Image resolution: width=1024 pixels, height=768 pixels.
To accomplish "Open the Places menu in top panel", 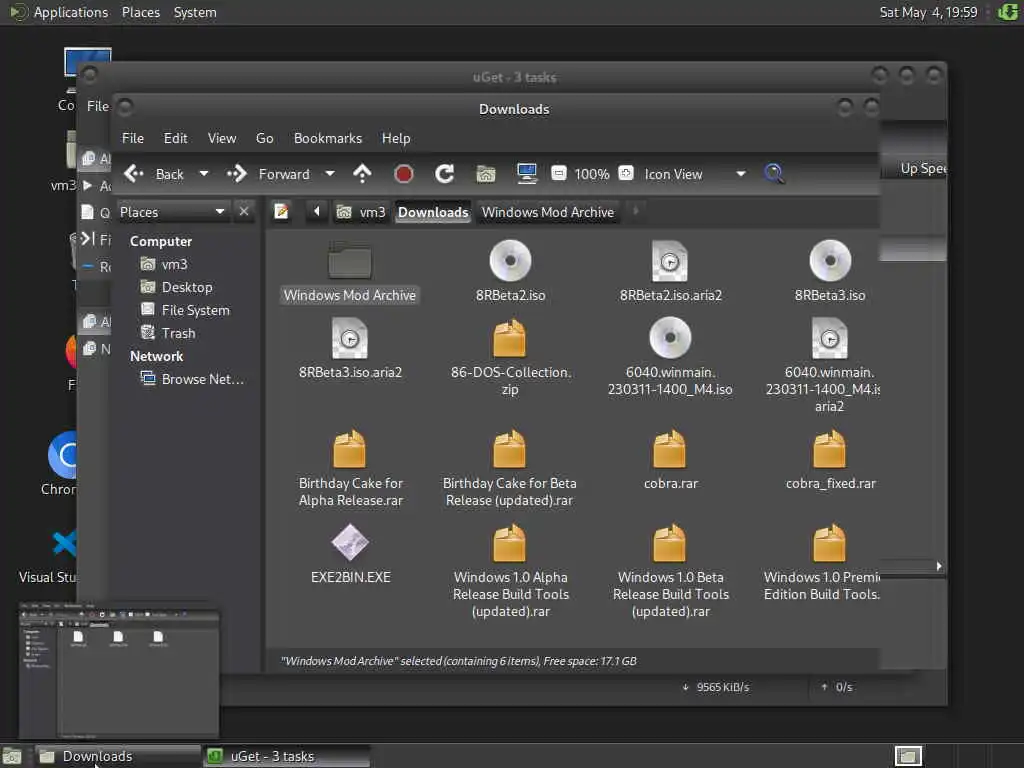I will (140, 12).
